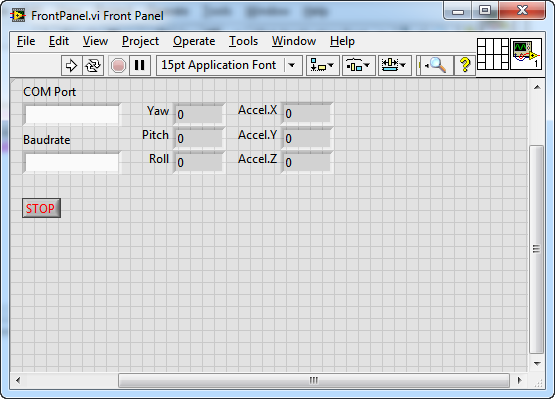Click the scroll down arrow
Screen dimensions: 555x399
pos(537,364)
